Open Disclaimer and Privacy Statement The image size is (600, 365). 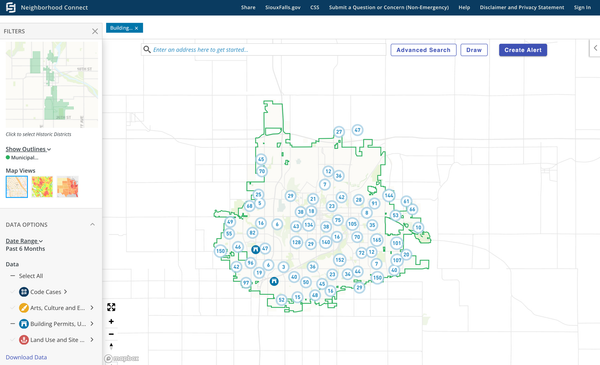522,7
